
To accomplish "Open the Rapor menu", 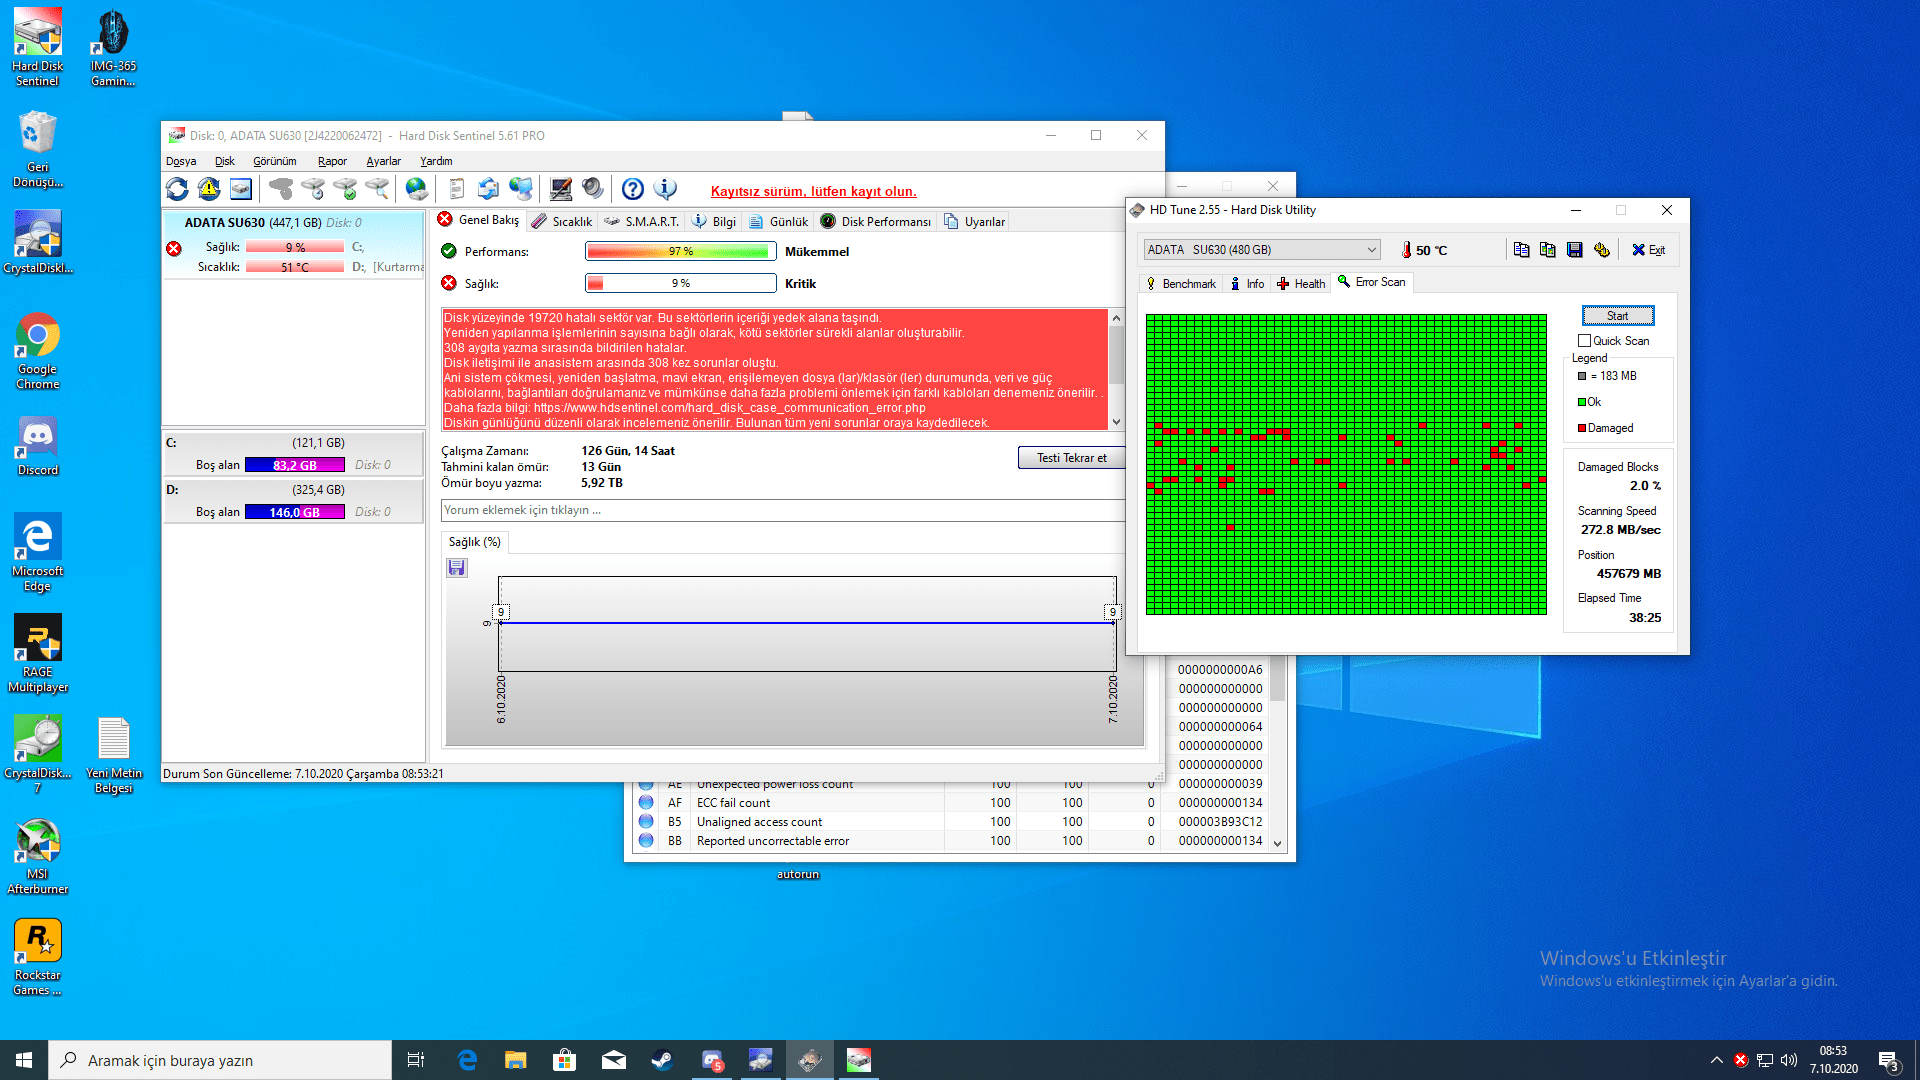I will (332, 161).
